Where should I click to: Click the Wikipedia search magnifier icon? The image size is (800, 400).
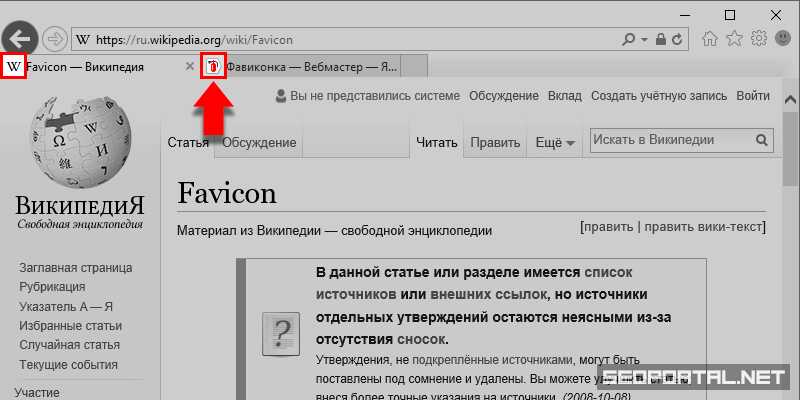[762, 142]
